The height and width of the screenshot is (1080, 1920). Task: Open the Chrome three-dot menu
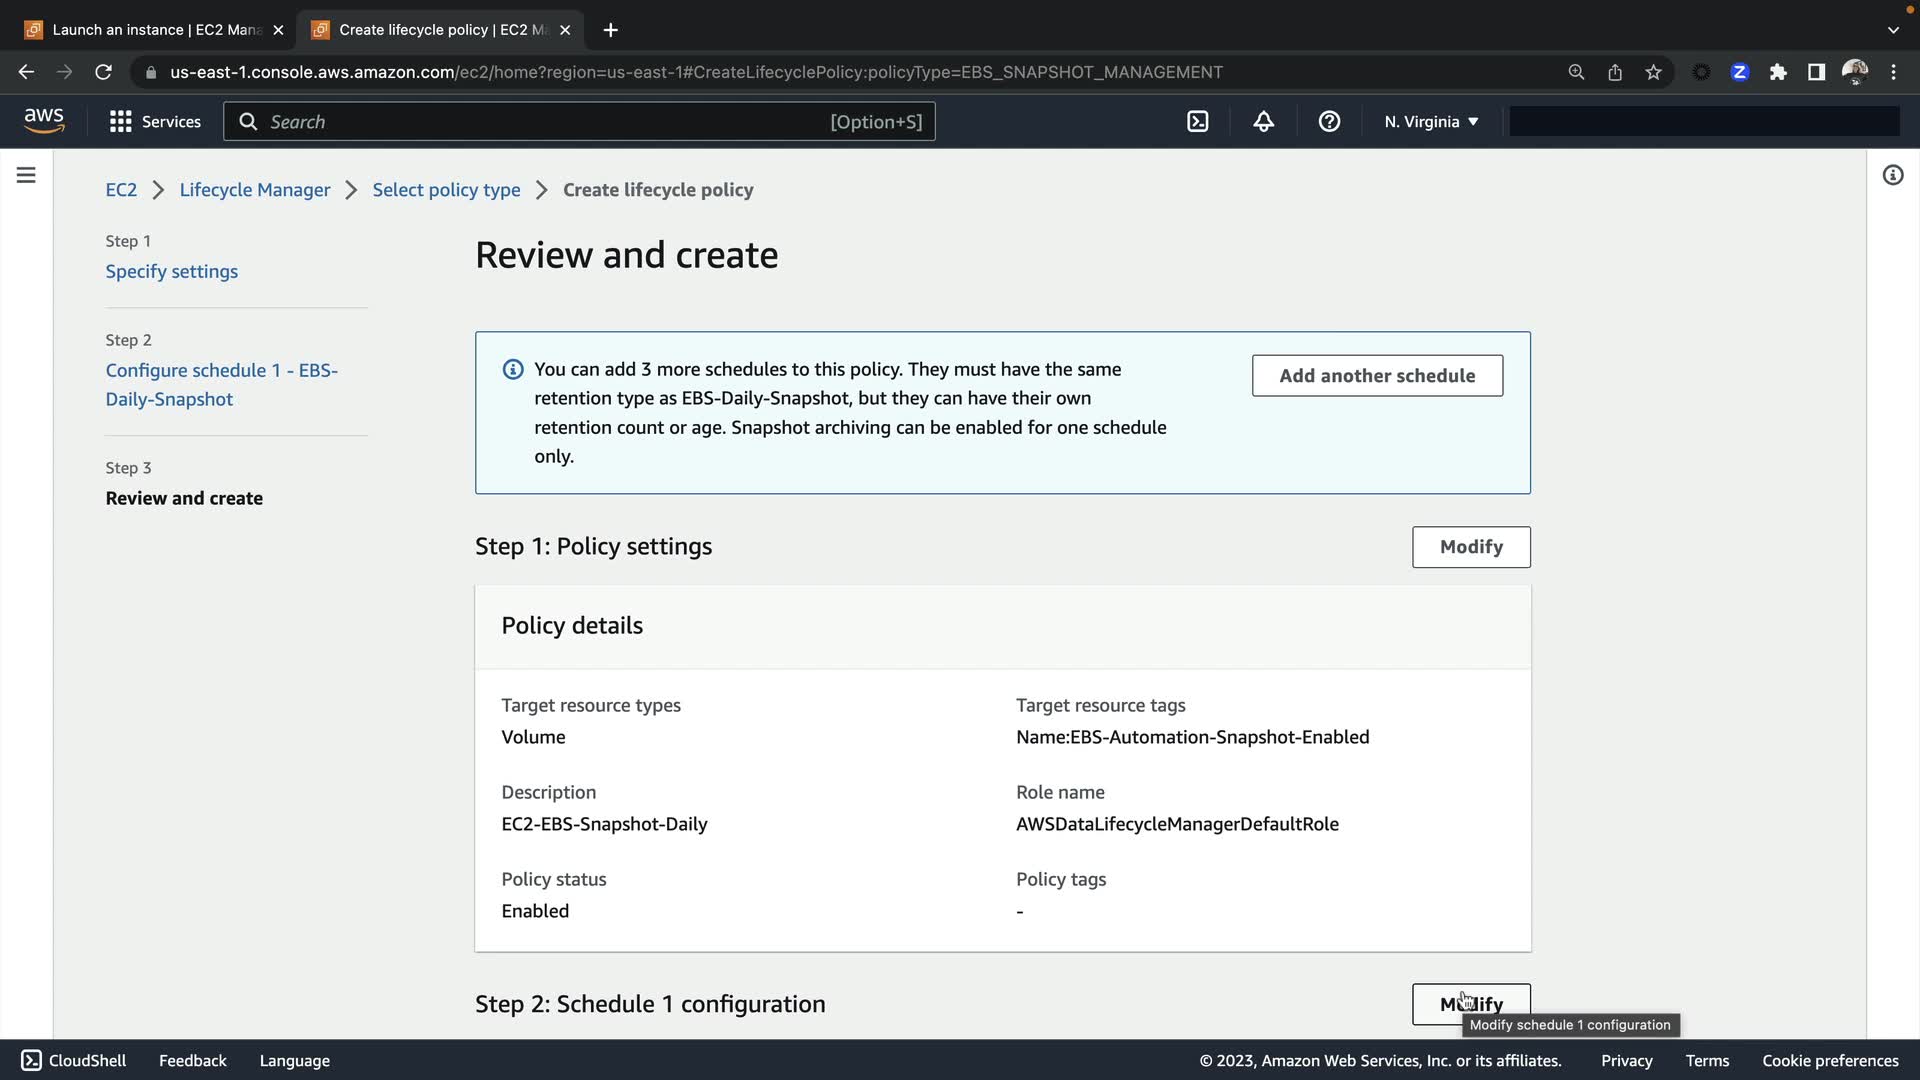click(1893, 72)
